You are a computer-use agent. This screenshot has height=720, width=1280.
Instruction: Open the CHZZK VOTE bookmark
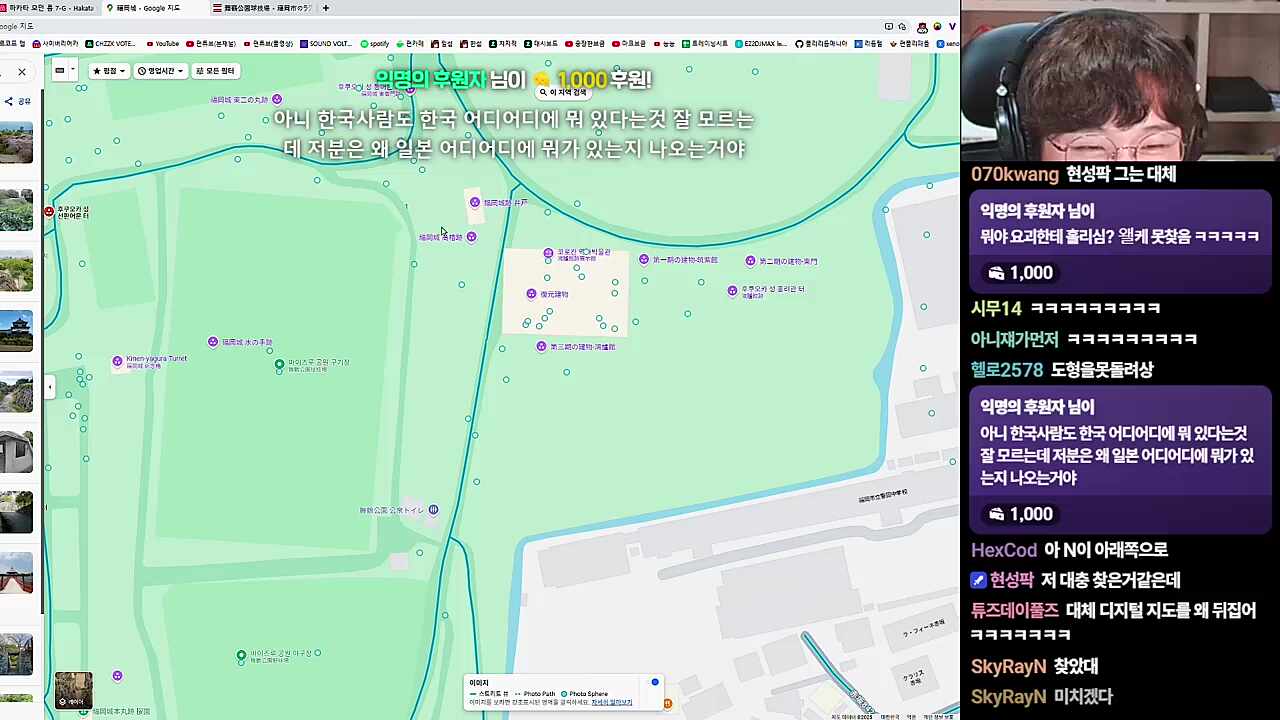tap(111, 44)
